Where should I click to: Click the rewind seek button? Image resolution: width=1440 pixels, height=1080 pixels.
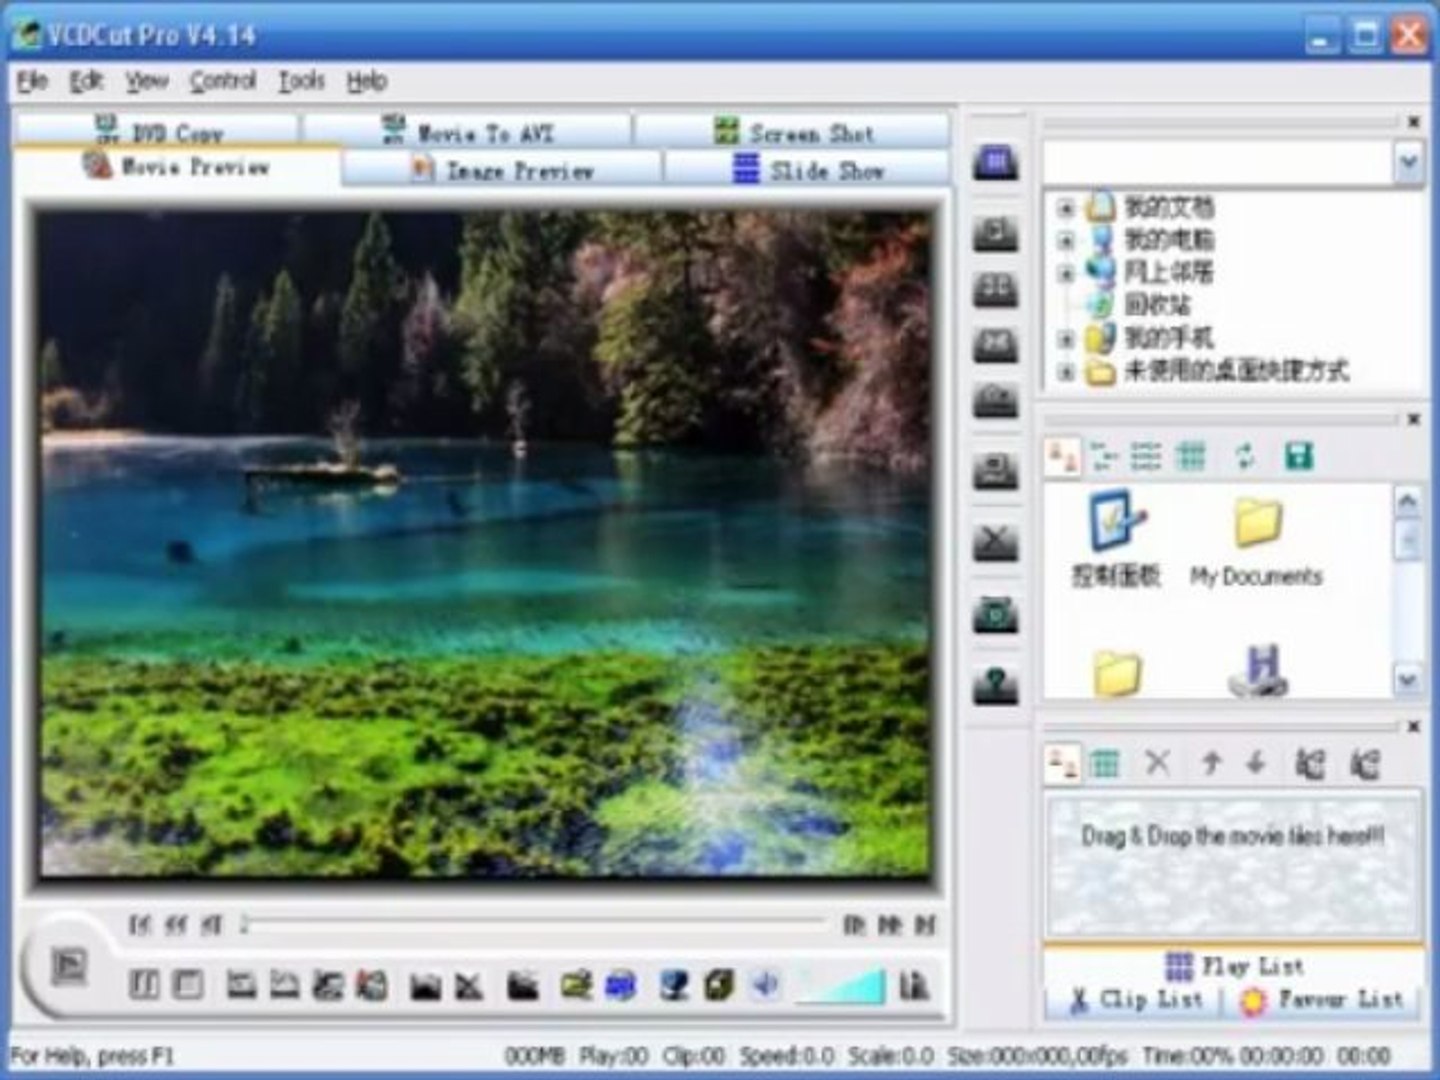176,926
